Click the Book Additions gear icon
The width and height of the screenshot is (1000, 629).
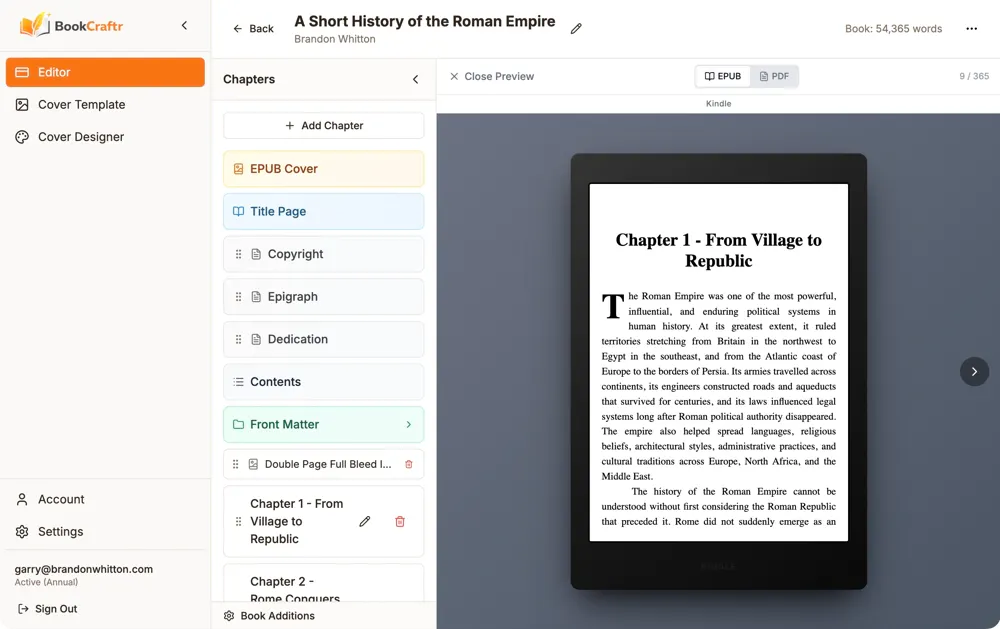click(229, 616)
